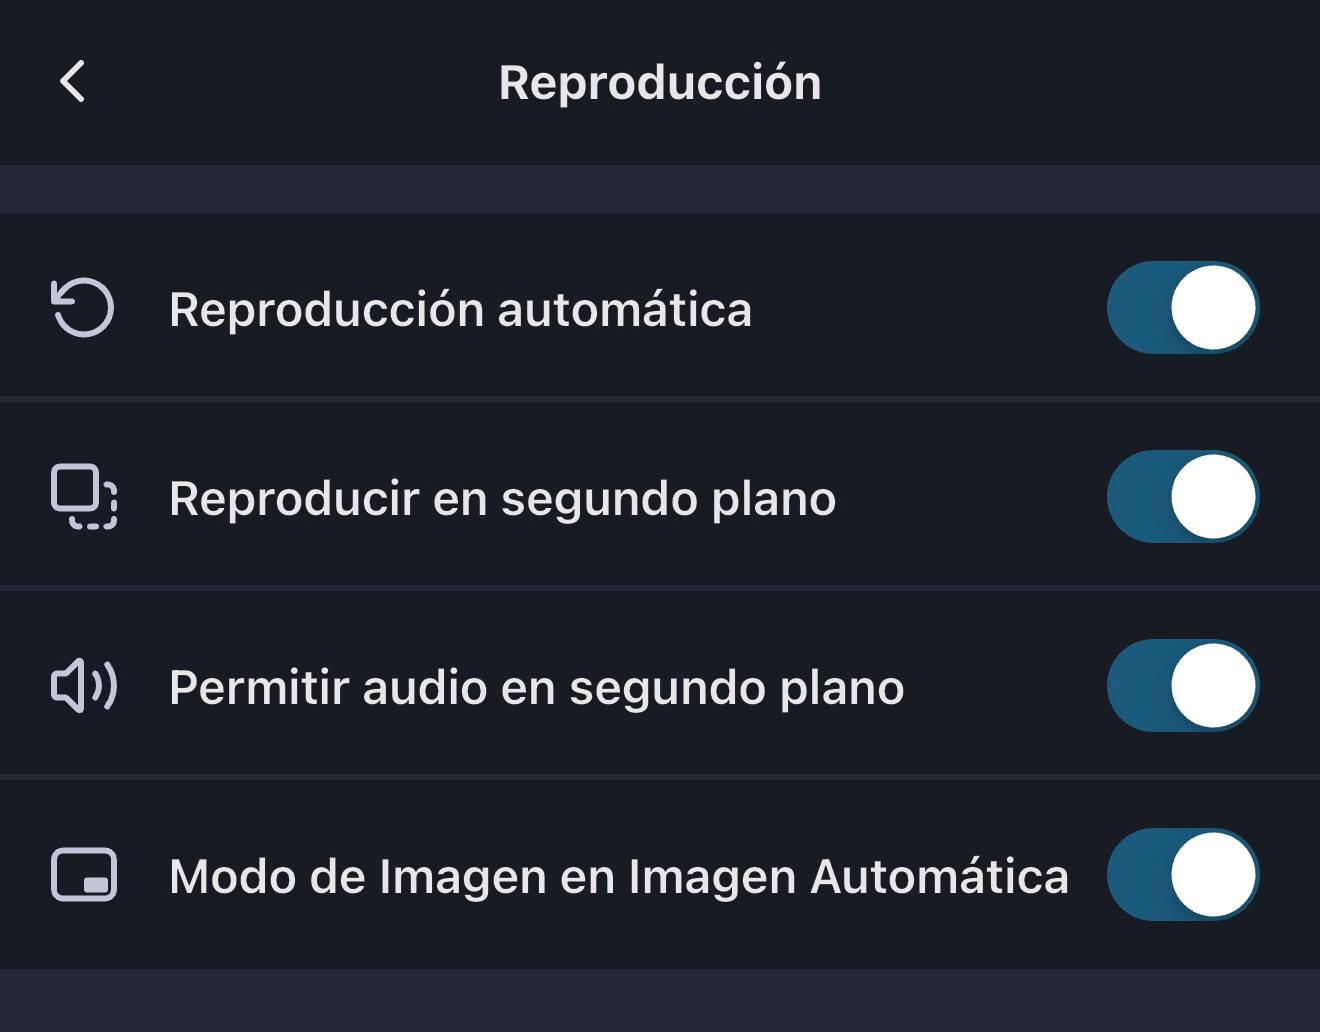Image resolution: width=1320 pixels, height=1032 pixels.
Task: Tap the Permitir audio en segundo plano text
Action: 537,688
